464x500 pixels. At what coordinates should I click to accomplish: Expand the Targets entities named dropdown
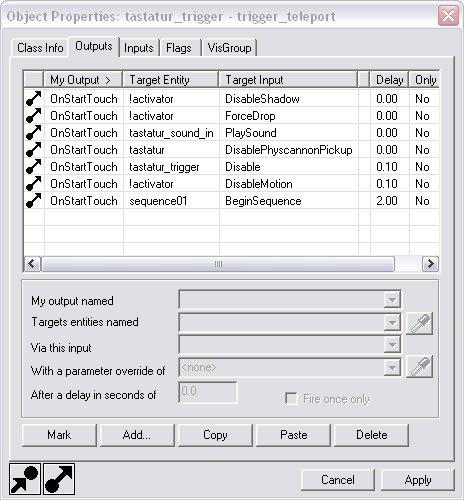click(x=392, y=322)
